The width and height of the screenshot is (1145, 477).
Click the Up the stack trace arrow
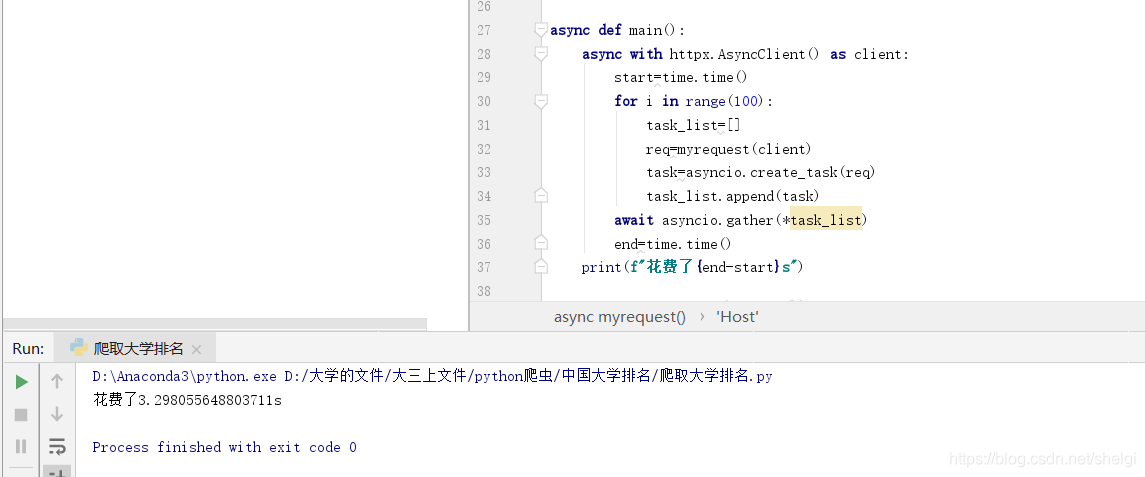[57, 381]
